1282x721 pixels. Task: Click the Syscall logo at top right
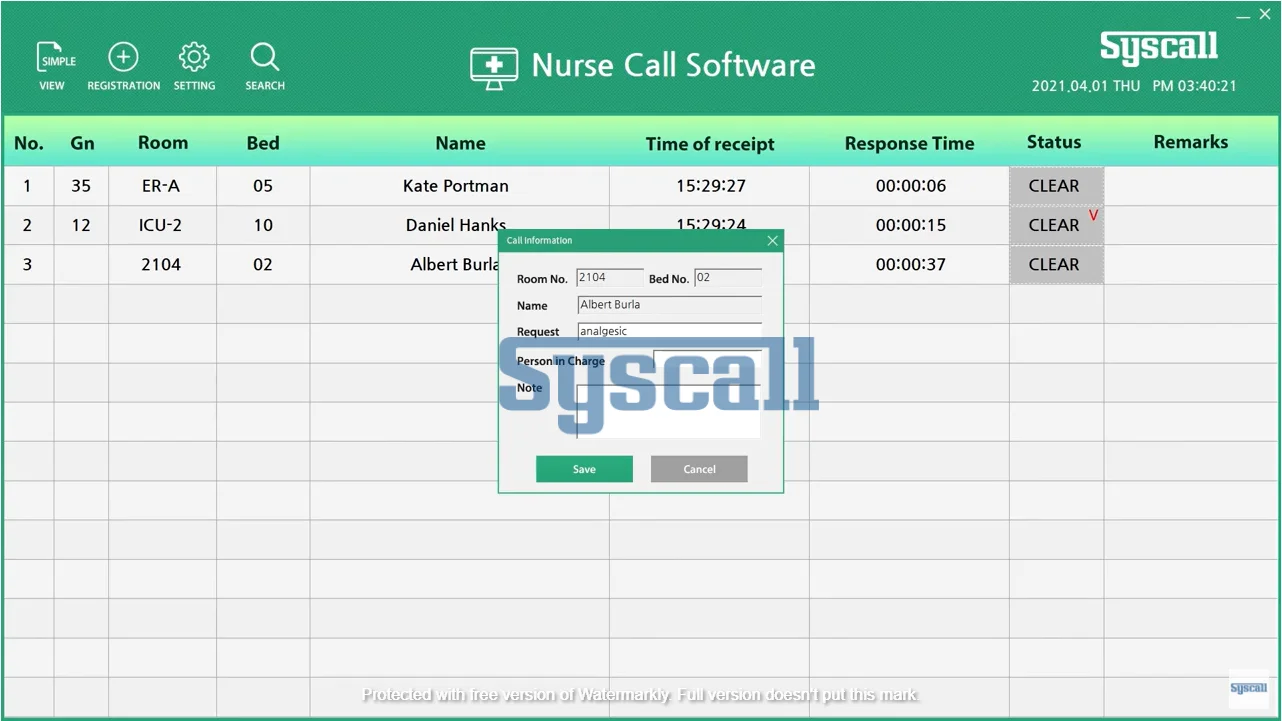(x=1158, y=47)
